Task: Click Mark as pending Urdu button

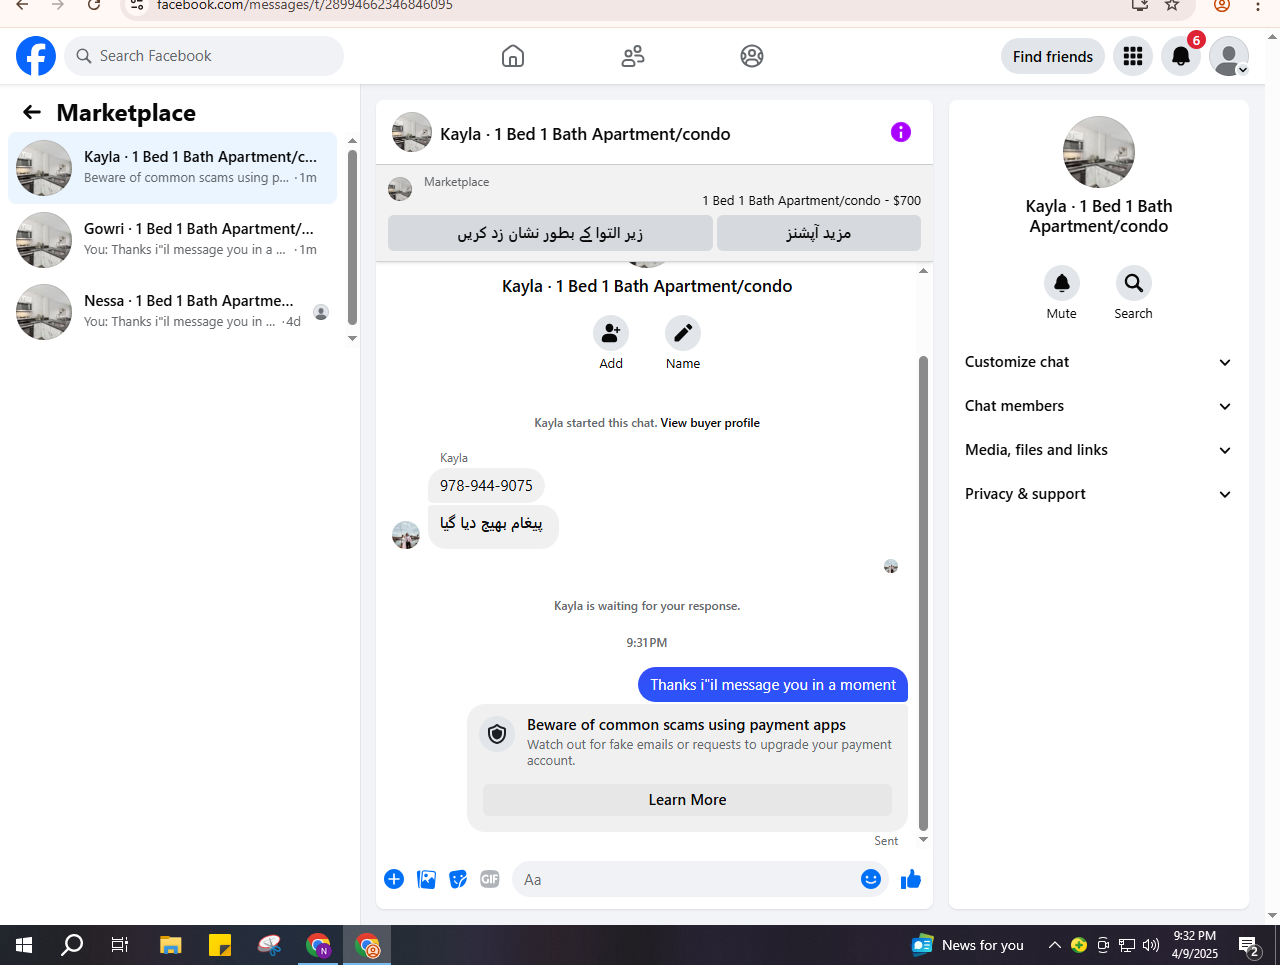Action: tap(550, 233)
